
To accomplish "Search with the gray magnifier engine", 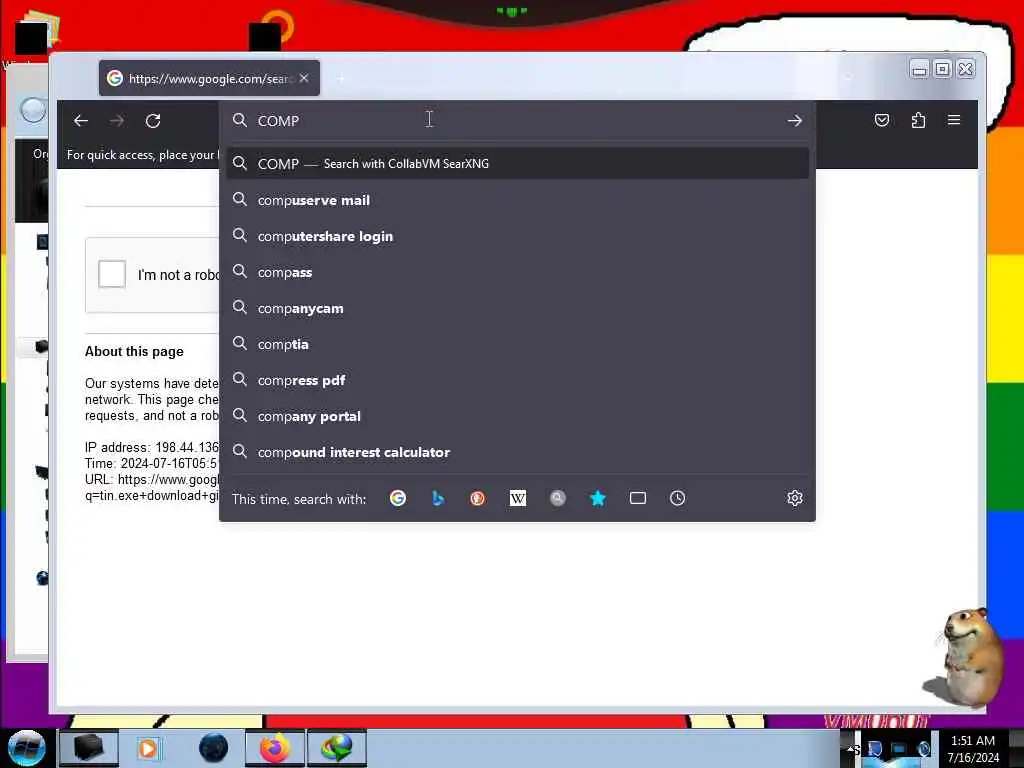I will coord(557,498).
